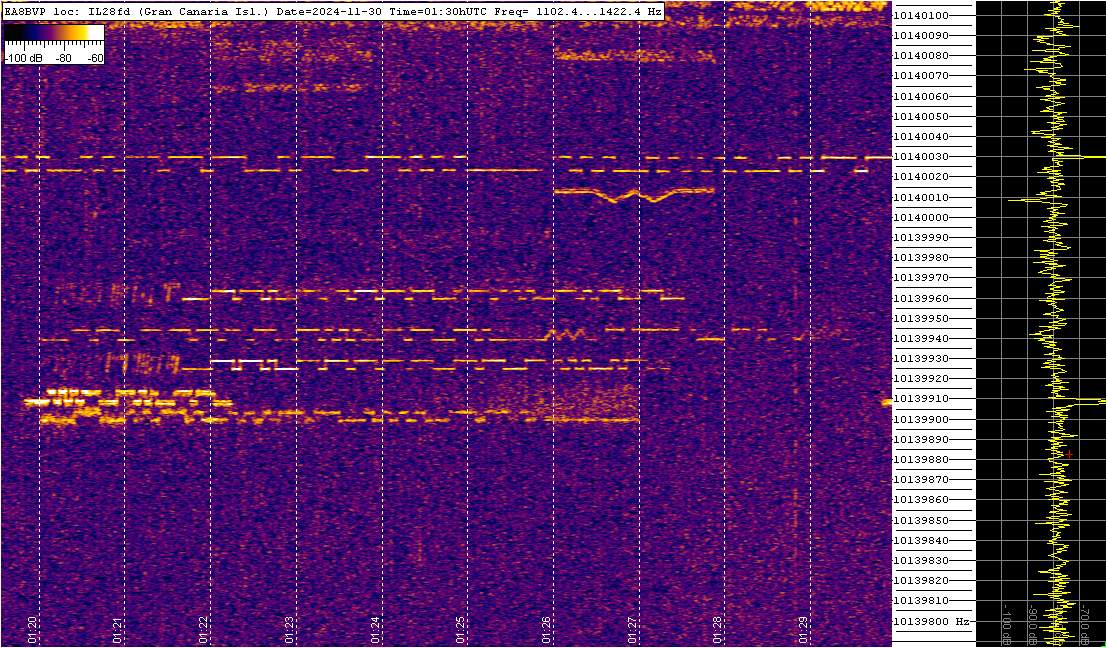Click the 10139880 frequency label
This screenshot has height=648, width=1107.
pos(921,460)
